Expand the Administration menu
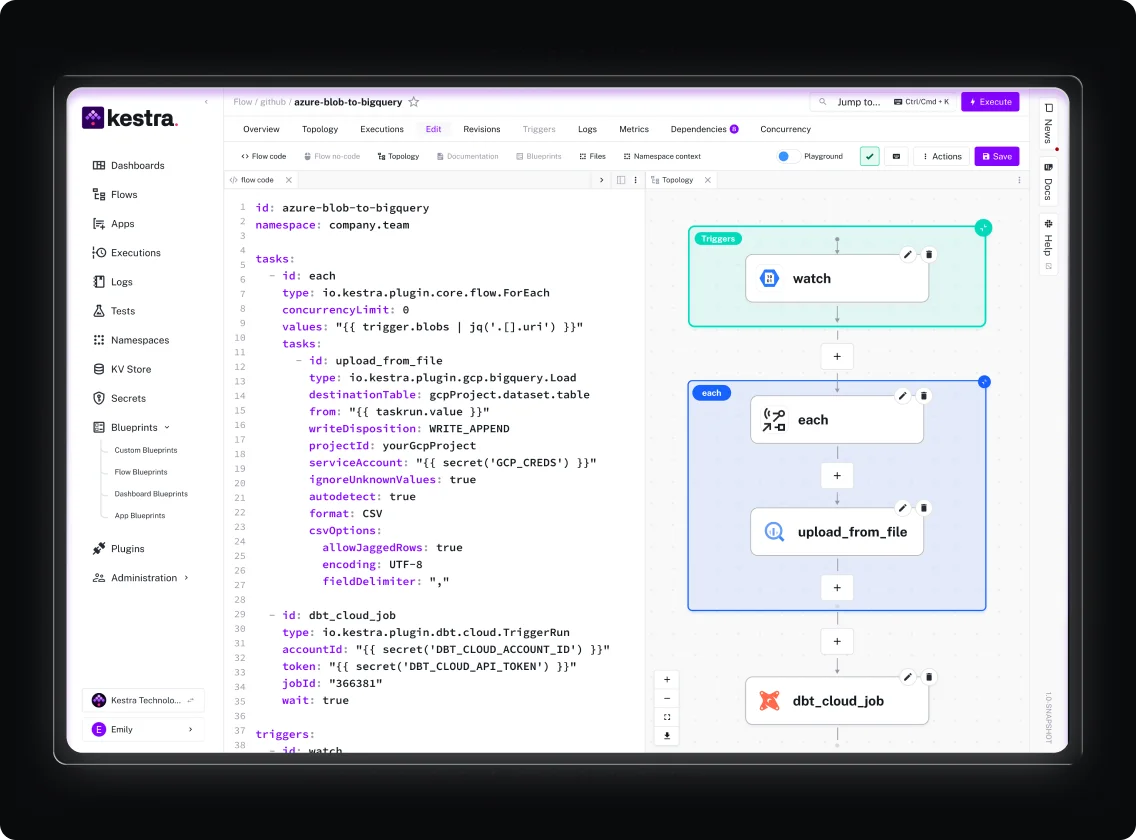Image resolution: width=1136 pixels, height=840 pixels. pyautogui.click(x=140, y=578)
